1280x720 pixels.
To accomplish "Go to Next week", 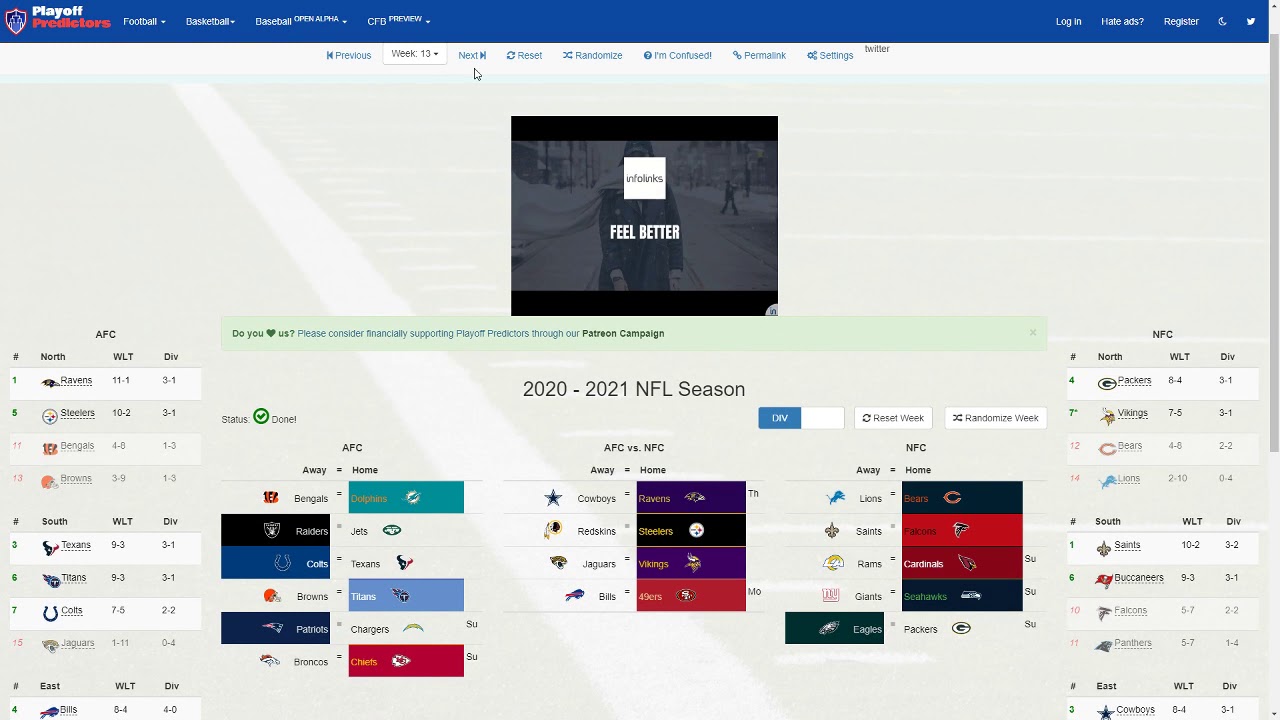I will pyautogui.click(x=472, y=55).
